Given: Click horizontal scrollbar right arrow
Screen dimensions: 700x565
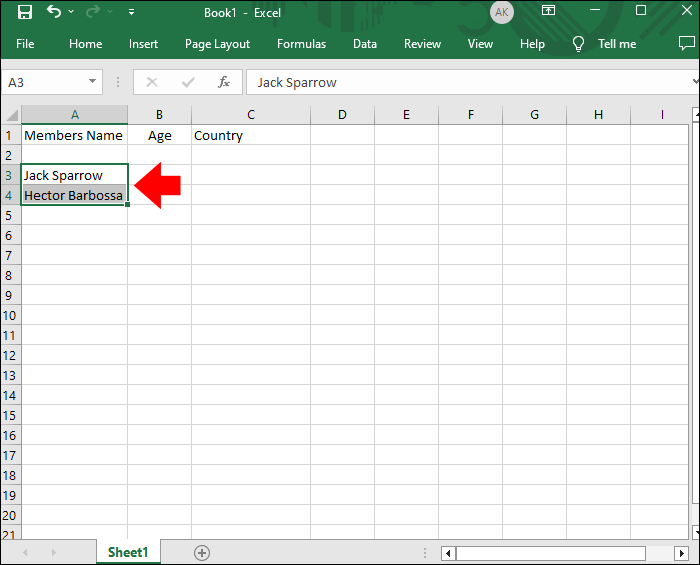Looking at the screenshot, I should coord(681,553).
